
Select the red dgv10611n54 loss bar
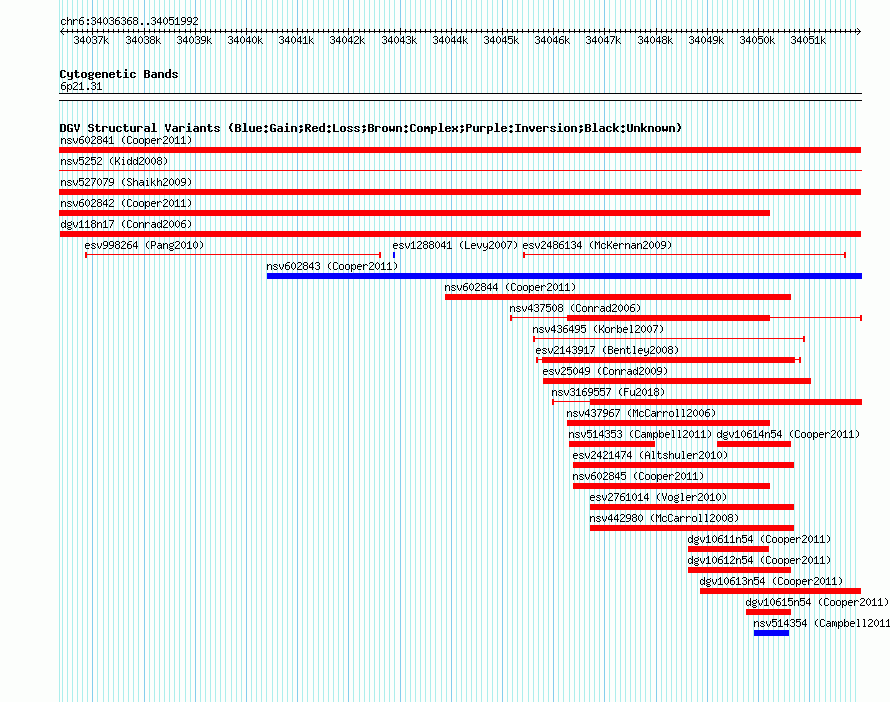[728, 549]
